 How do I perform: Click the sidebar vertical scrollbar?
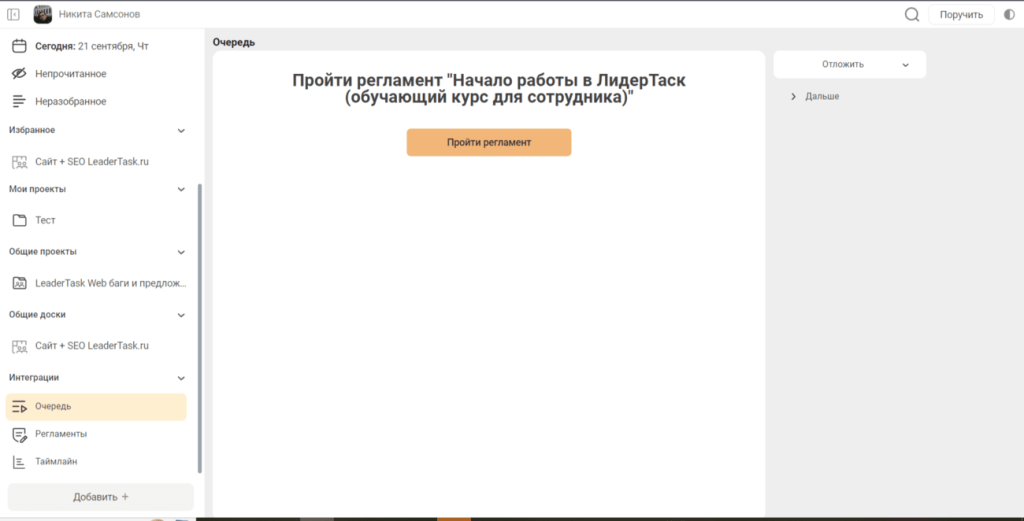point(200,328)
